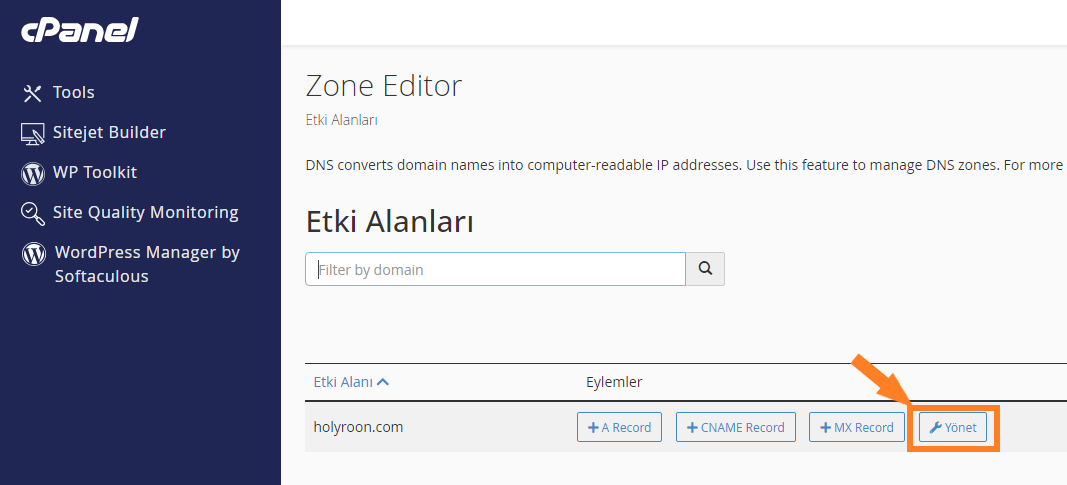Open the Site Quality Monitoring text link
1067x485 pixels.
point(146,213)
